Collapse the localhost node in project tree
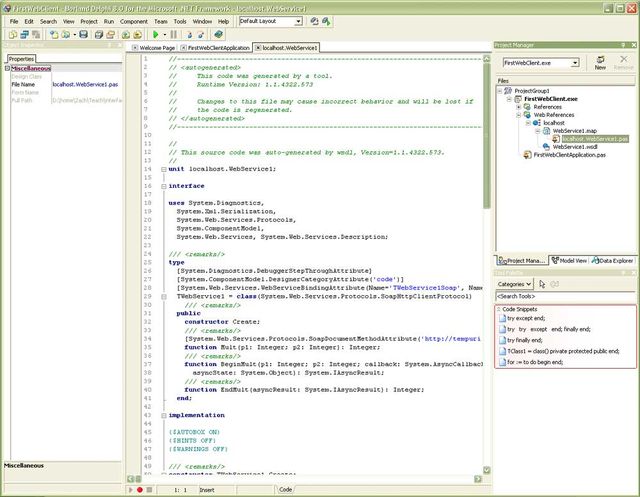The image size is (640, 497). coord(528,123)
